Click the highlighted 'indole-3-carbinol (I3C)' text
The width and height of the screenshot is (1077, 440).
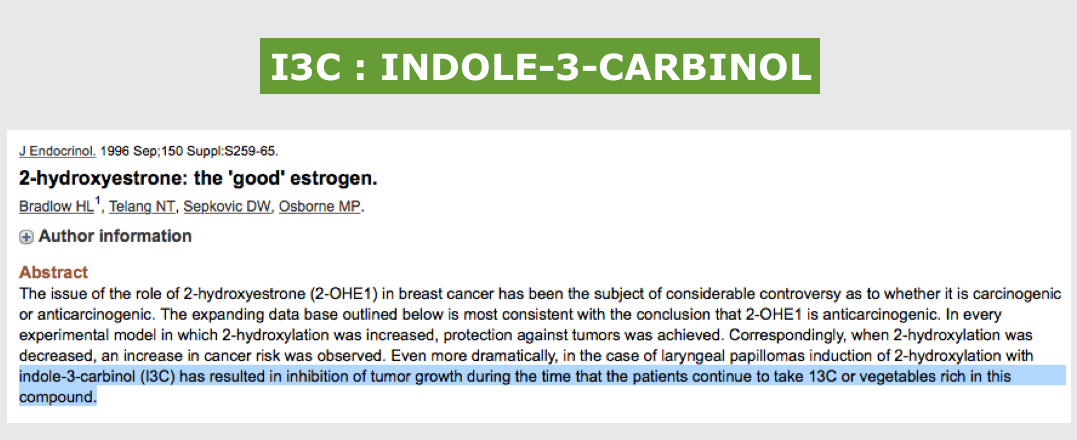98,376
